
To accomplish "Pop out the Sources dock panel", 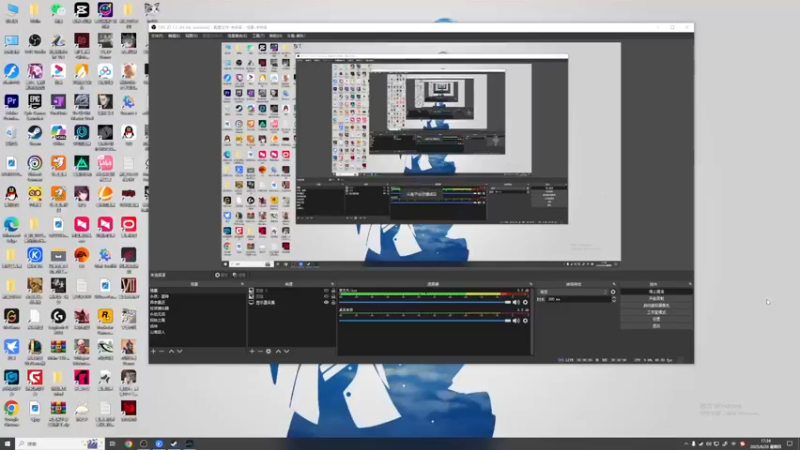I will [x=332, y=284].
